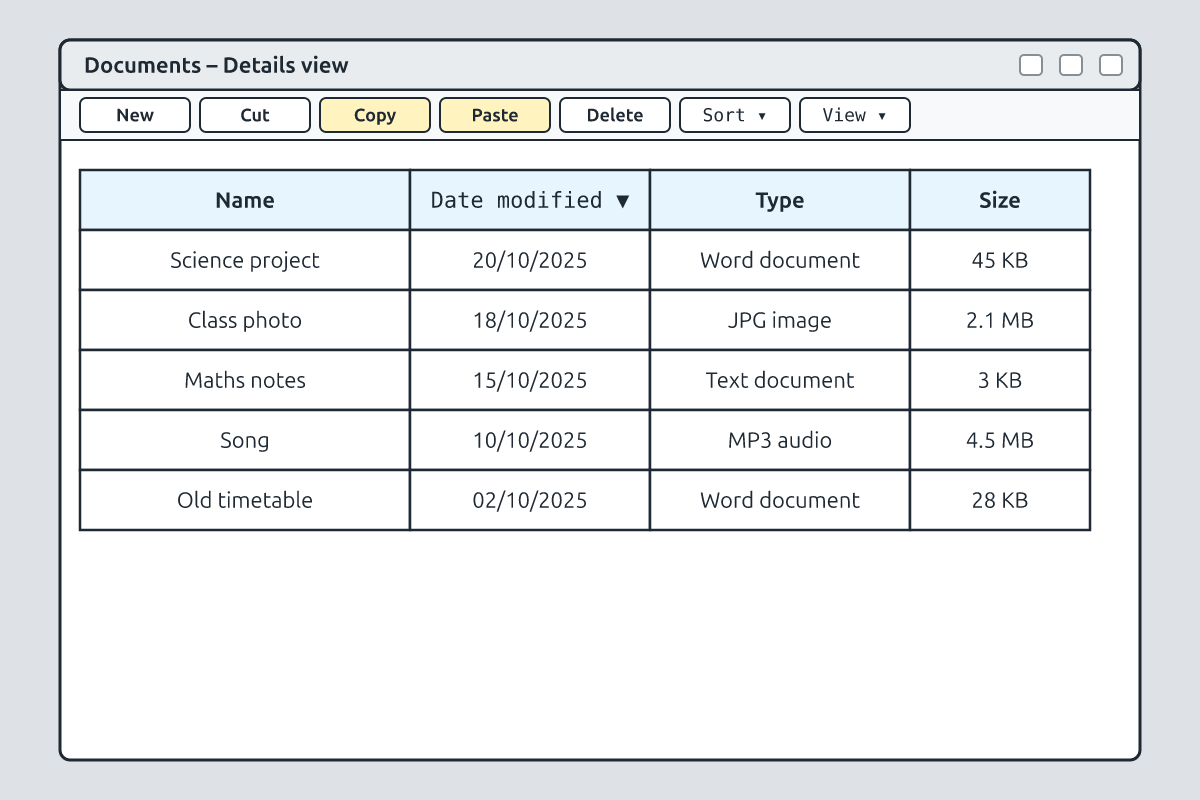This screenshot has height=800, width=1200.
Task: Click the JPG image type cell
Action: (x=780, y=320)
